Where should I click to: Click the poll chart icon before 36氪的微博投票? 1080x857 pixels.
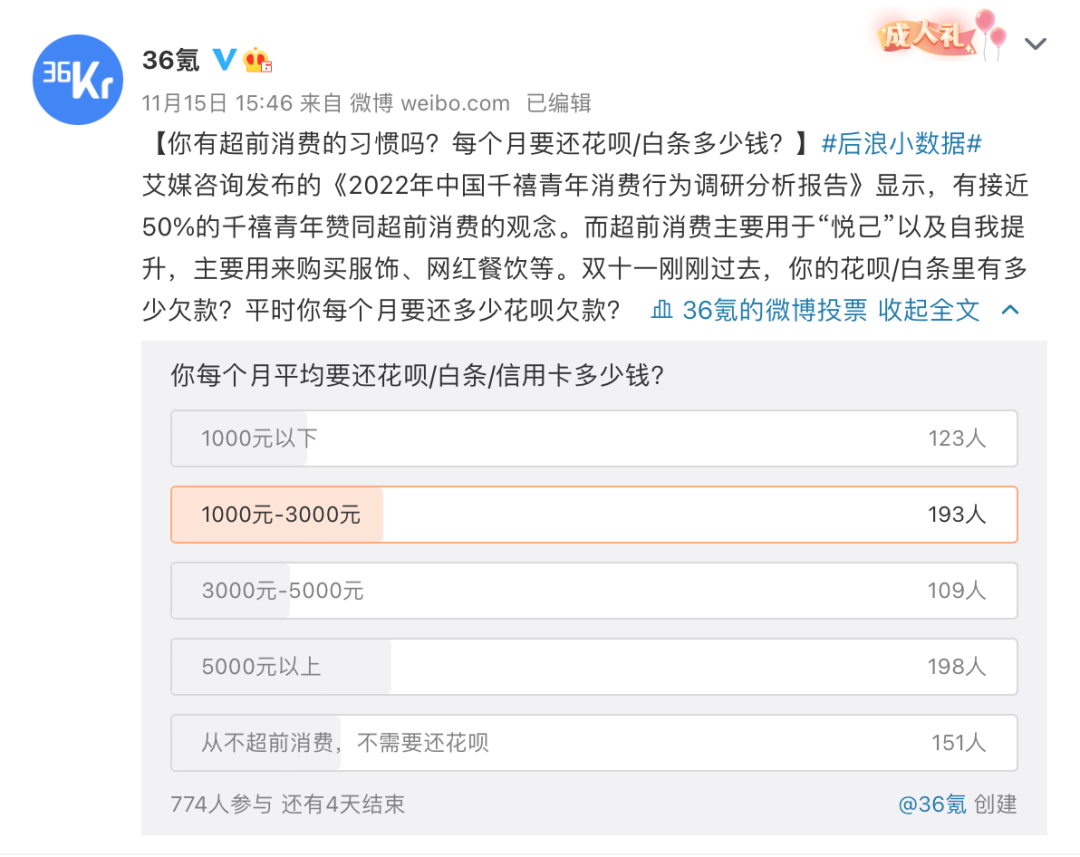(x=662, y=310)
